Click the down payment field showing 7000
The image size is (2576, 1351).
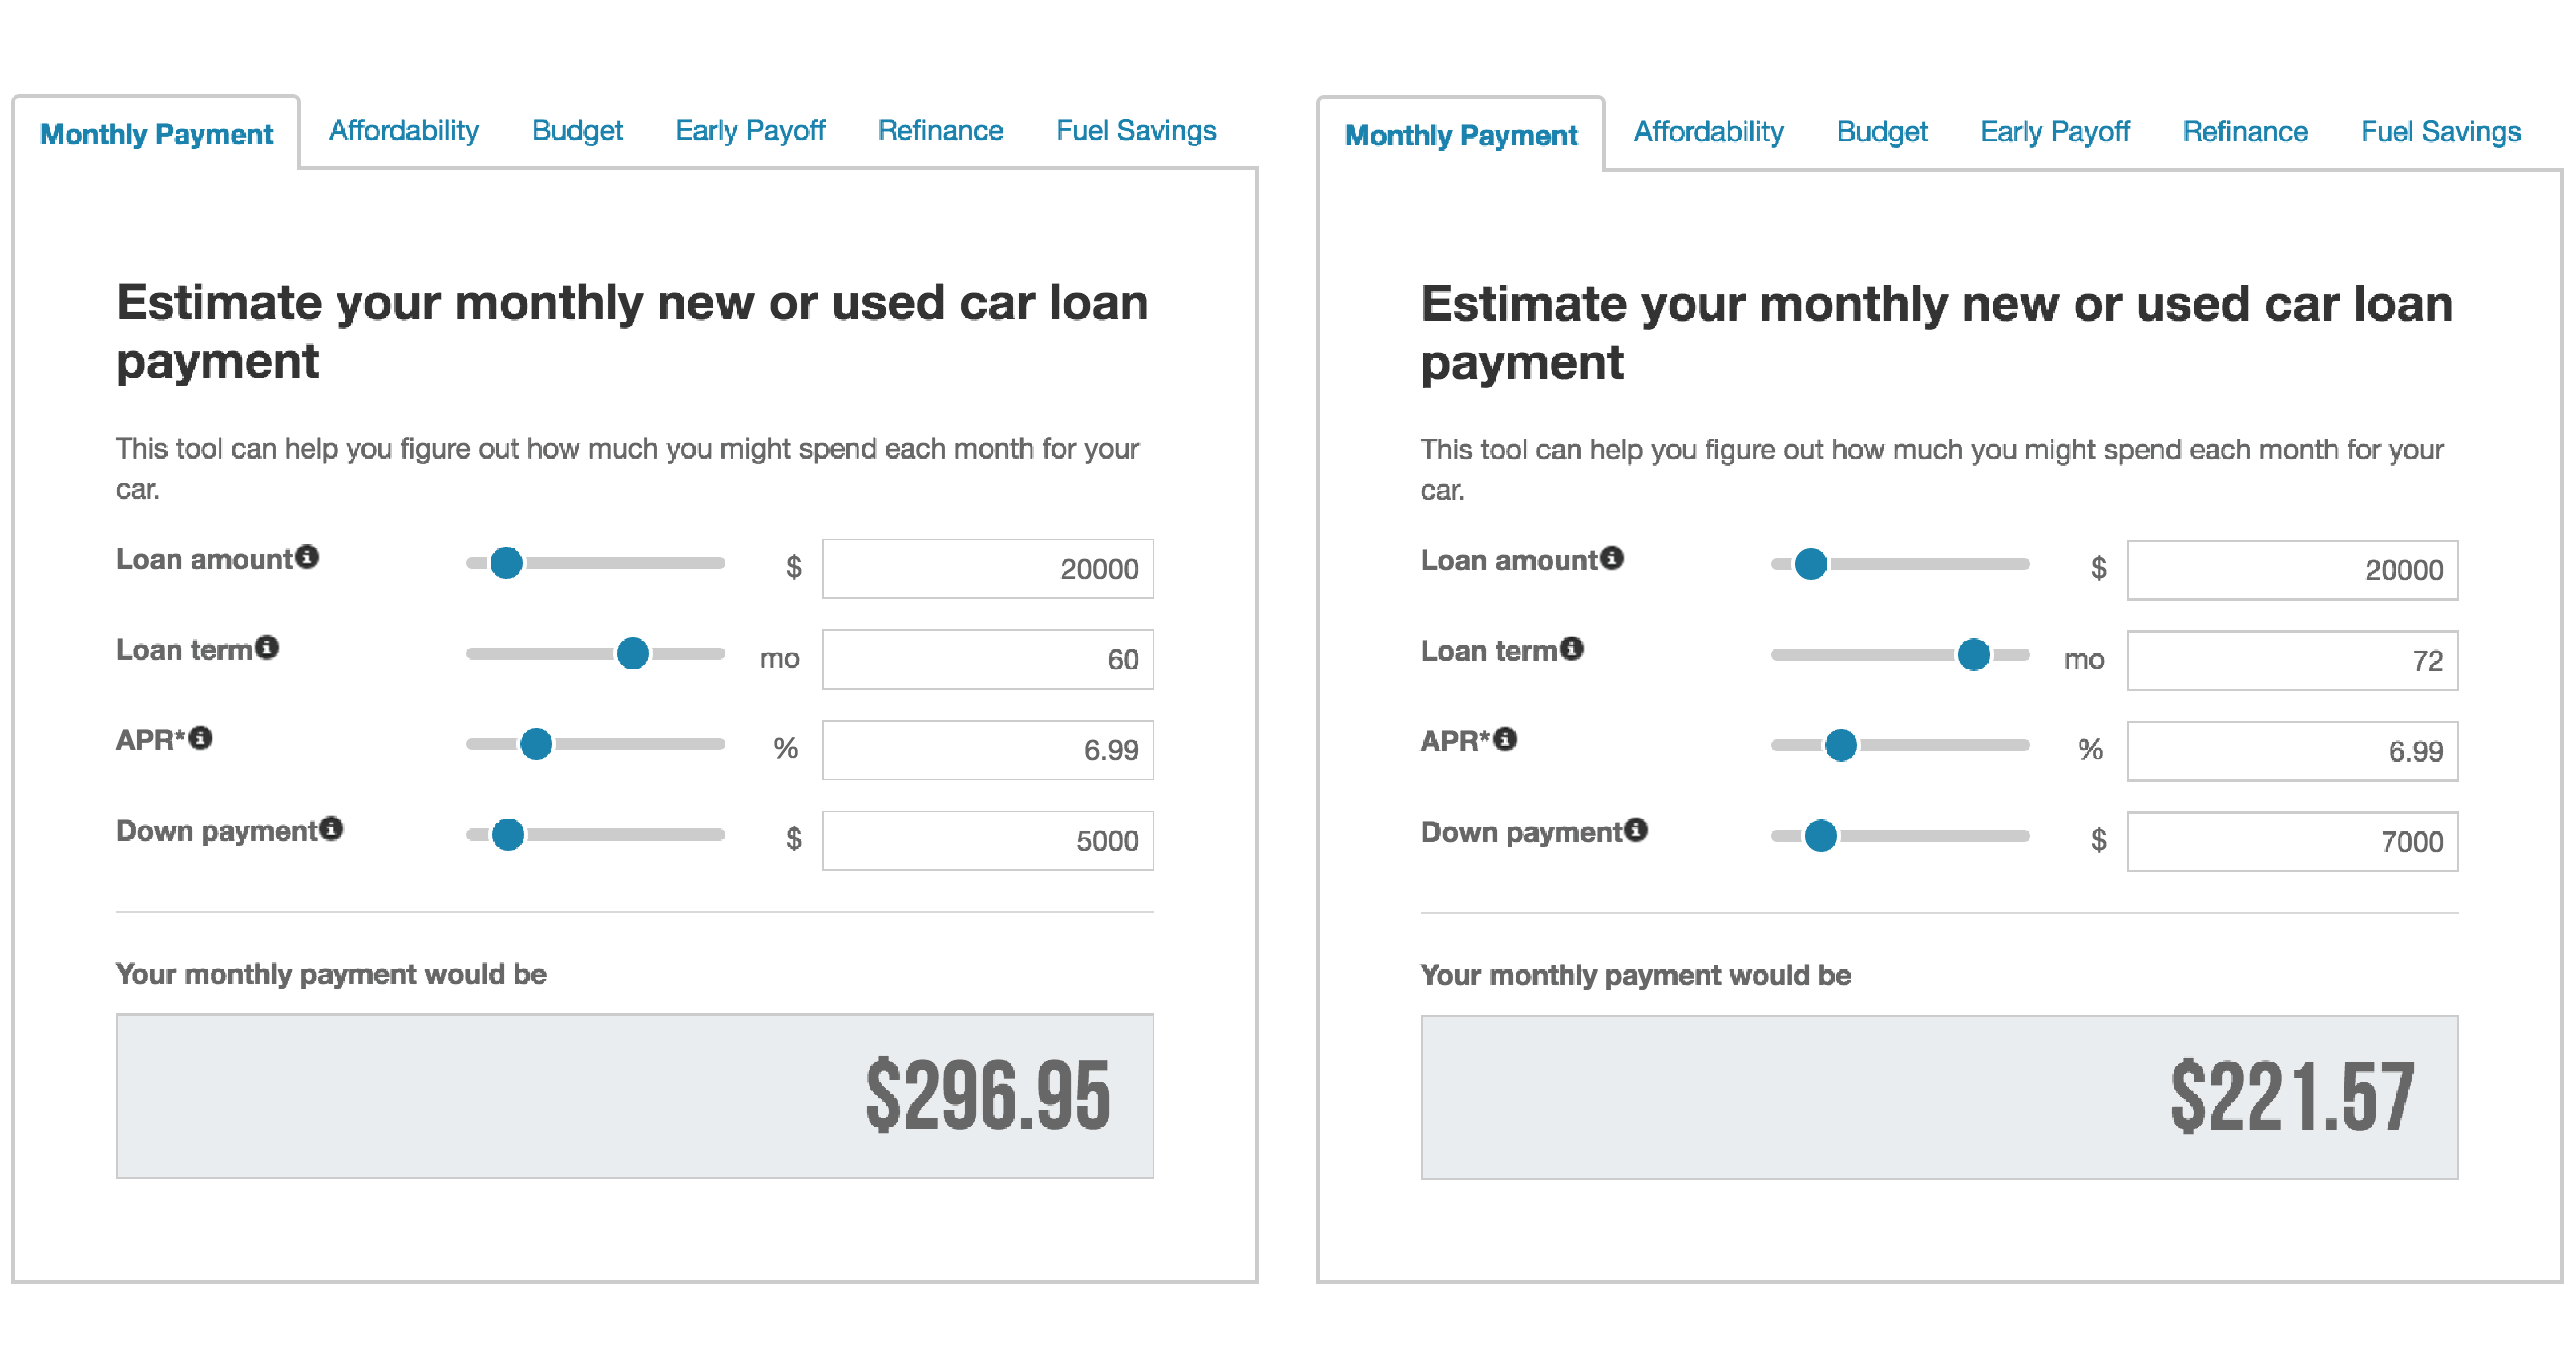click(x=2292, y=842)
